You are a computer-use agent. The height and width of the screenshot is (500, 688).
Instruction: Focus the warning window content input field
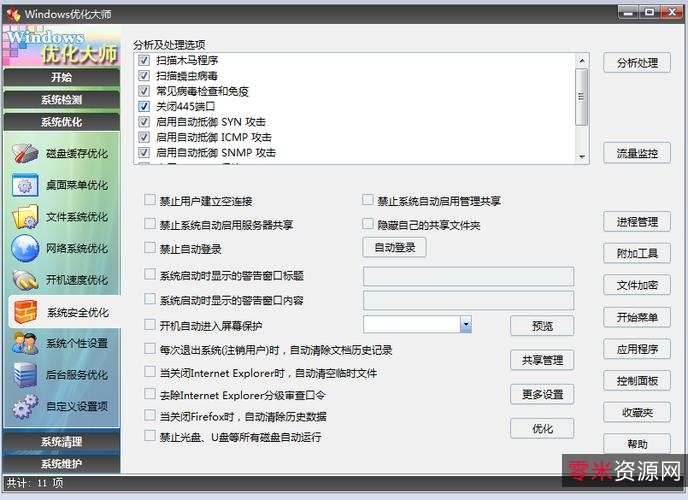[x=469, y=301]
